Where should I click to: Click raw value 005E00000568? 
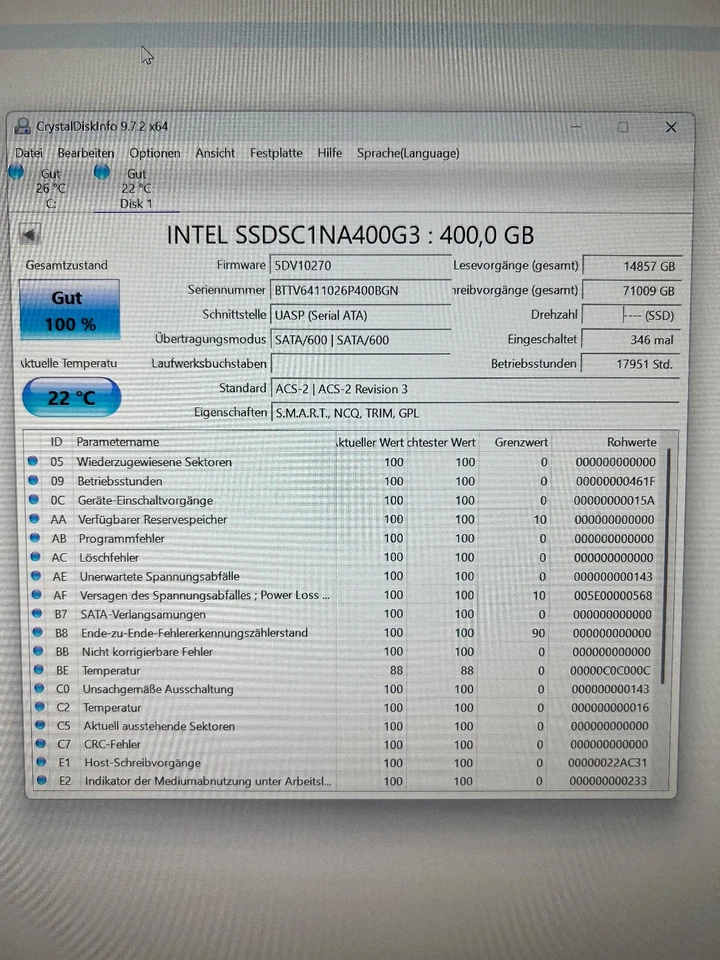click(x=613, y=596)
